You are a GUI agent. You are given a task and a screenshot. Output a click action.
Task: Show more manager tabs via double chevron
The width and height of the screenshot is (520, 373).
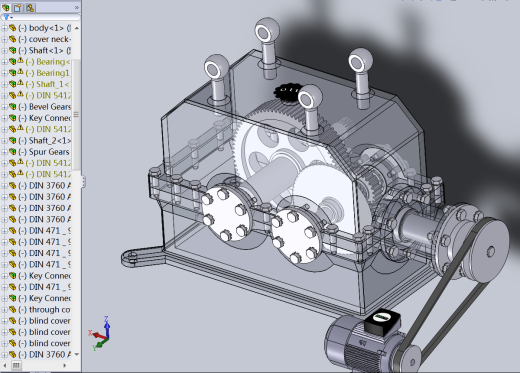click(77, 7)
